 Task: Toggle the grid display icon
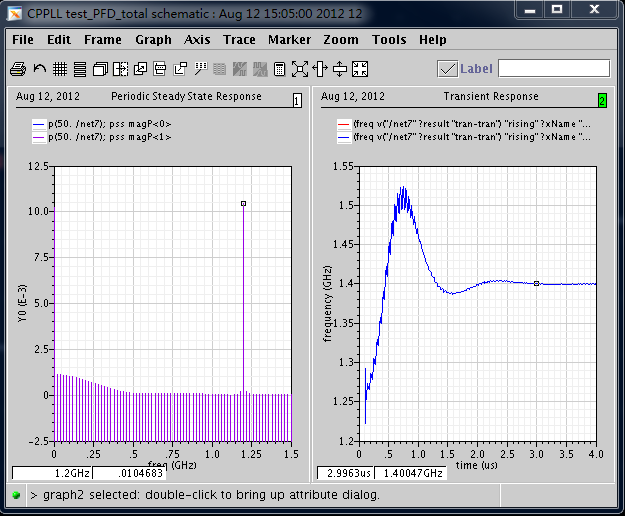coord(60,69)
